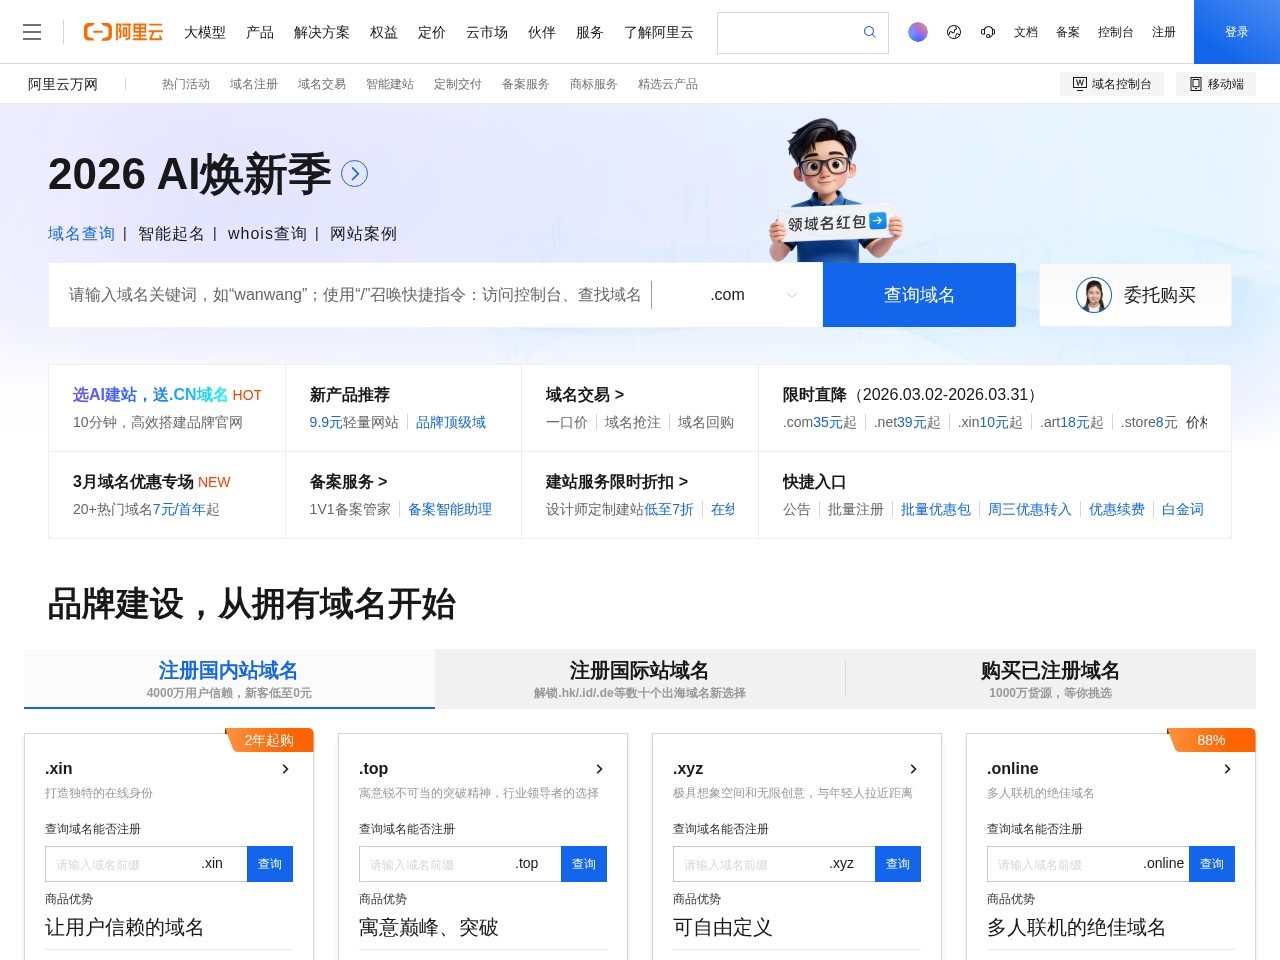Click the globe language icon
The image size is (1280, 960).
(x=953, y=32)
